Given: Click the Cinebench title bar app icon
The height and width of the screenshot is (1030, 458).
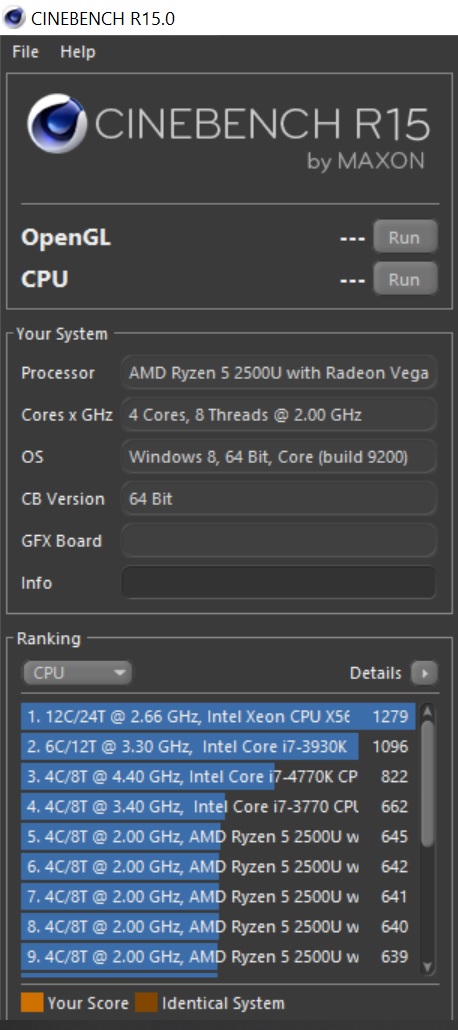Looking at the screenshot, I should pos(14,18).
